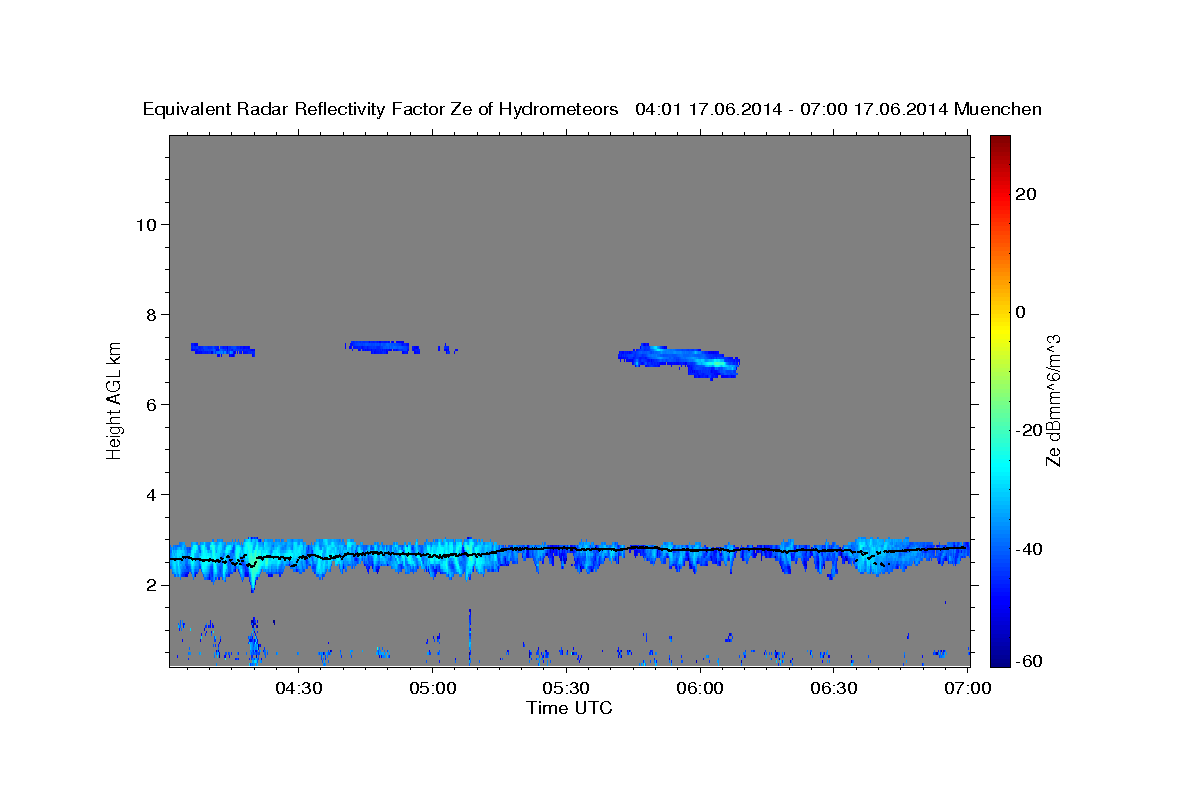The height and width of the screenshot is (800, 1200).
Task: Click the '07:00' time tick label
Action: 968,688
